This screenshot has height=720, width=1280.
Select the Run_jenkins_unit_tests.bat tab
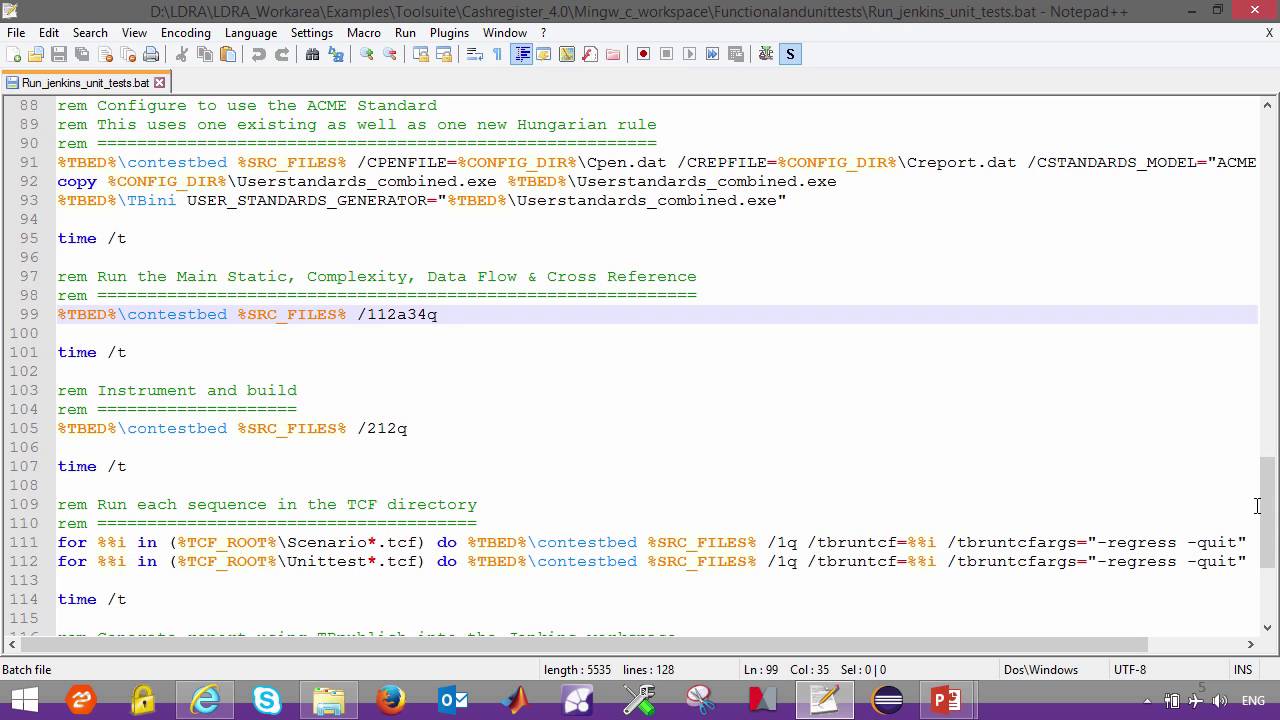pos(84,83)
